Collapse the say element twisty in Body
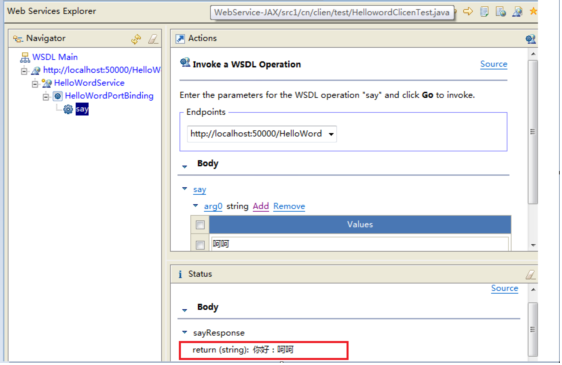This screenshot has width=562, height=365. [x=185, y=189]
